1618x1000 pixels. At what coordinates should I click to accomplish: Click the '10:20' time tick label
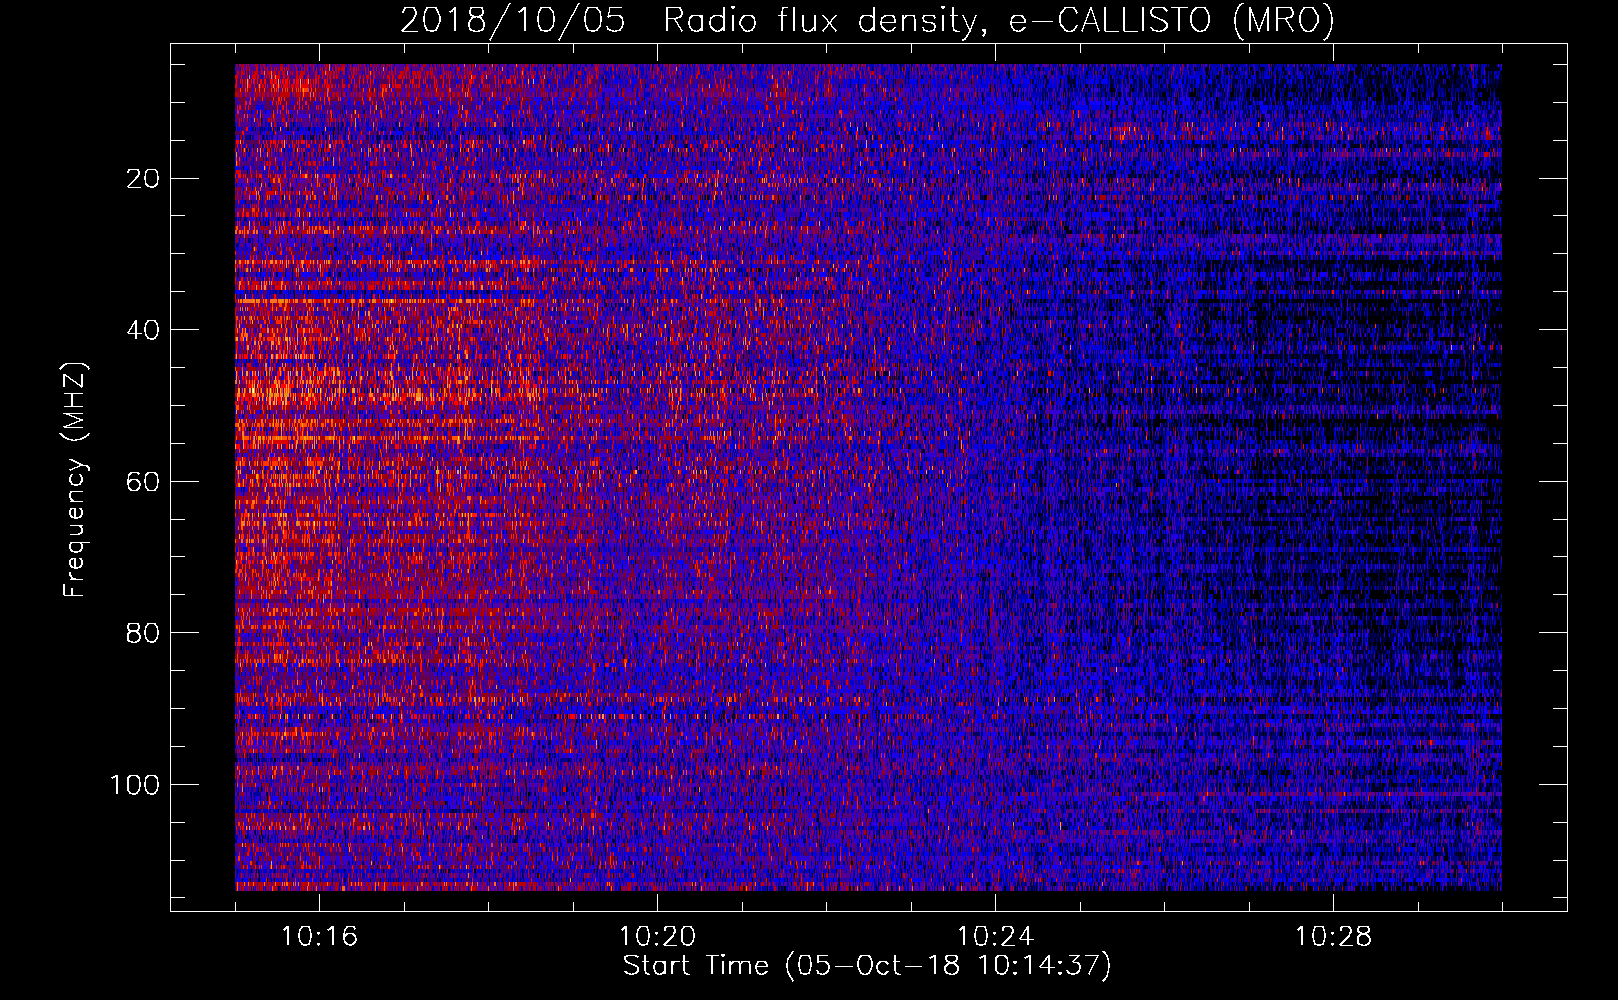[657, 937]
